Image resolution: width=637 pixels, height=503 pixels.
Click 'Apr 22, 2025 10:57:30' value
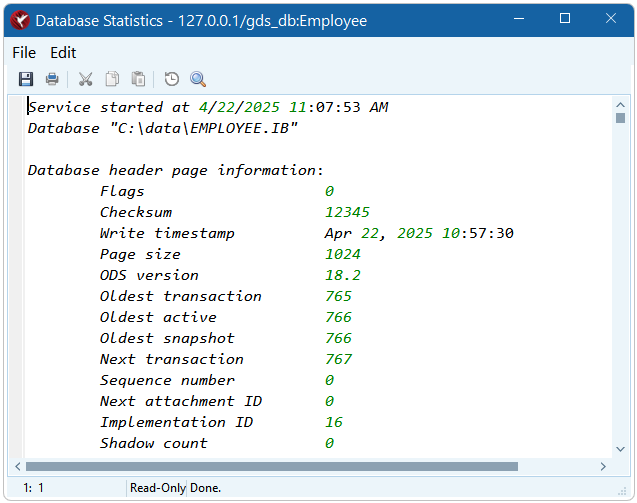(x=419, y=234)
